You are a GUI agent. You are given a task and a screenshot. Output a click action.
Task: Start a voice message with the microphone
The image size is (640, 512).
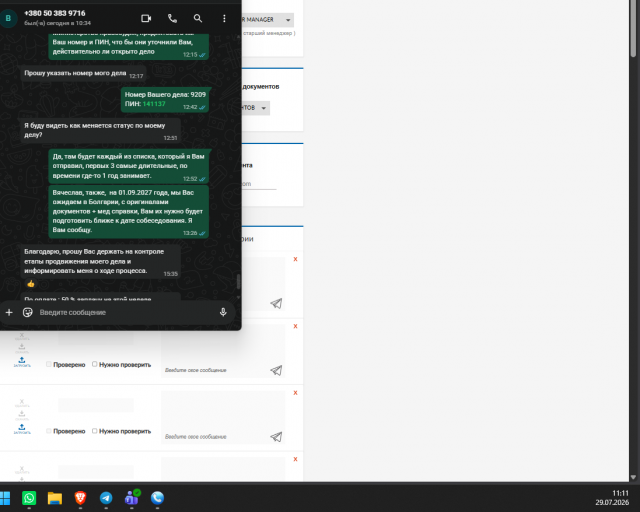pyautogui.click(x=223, y=312)
